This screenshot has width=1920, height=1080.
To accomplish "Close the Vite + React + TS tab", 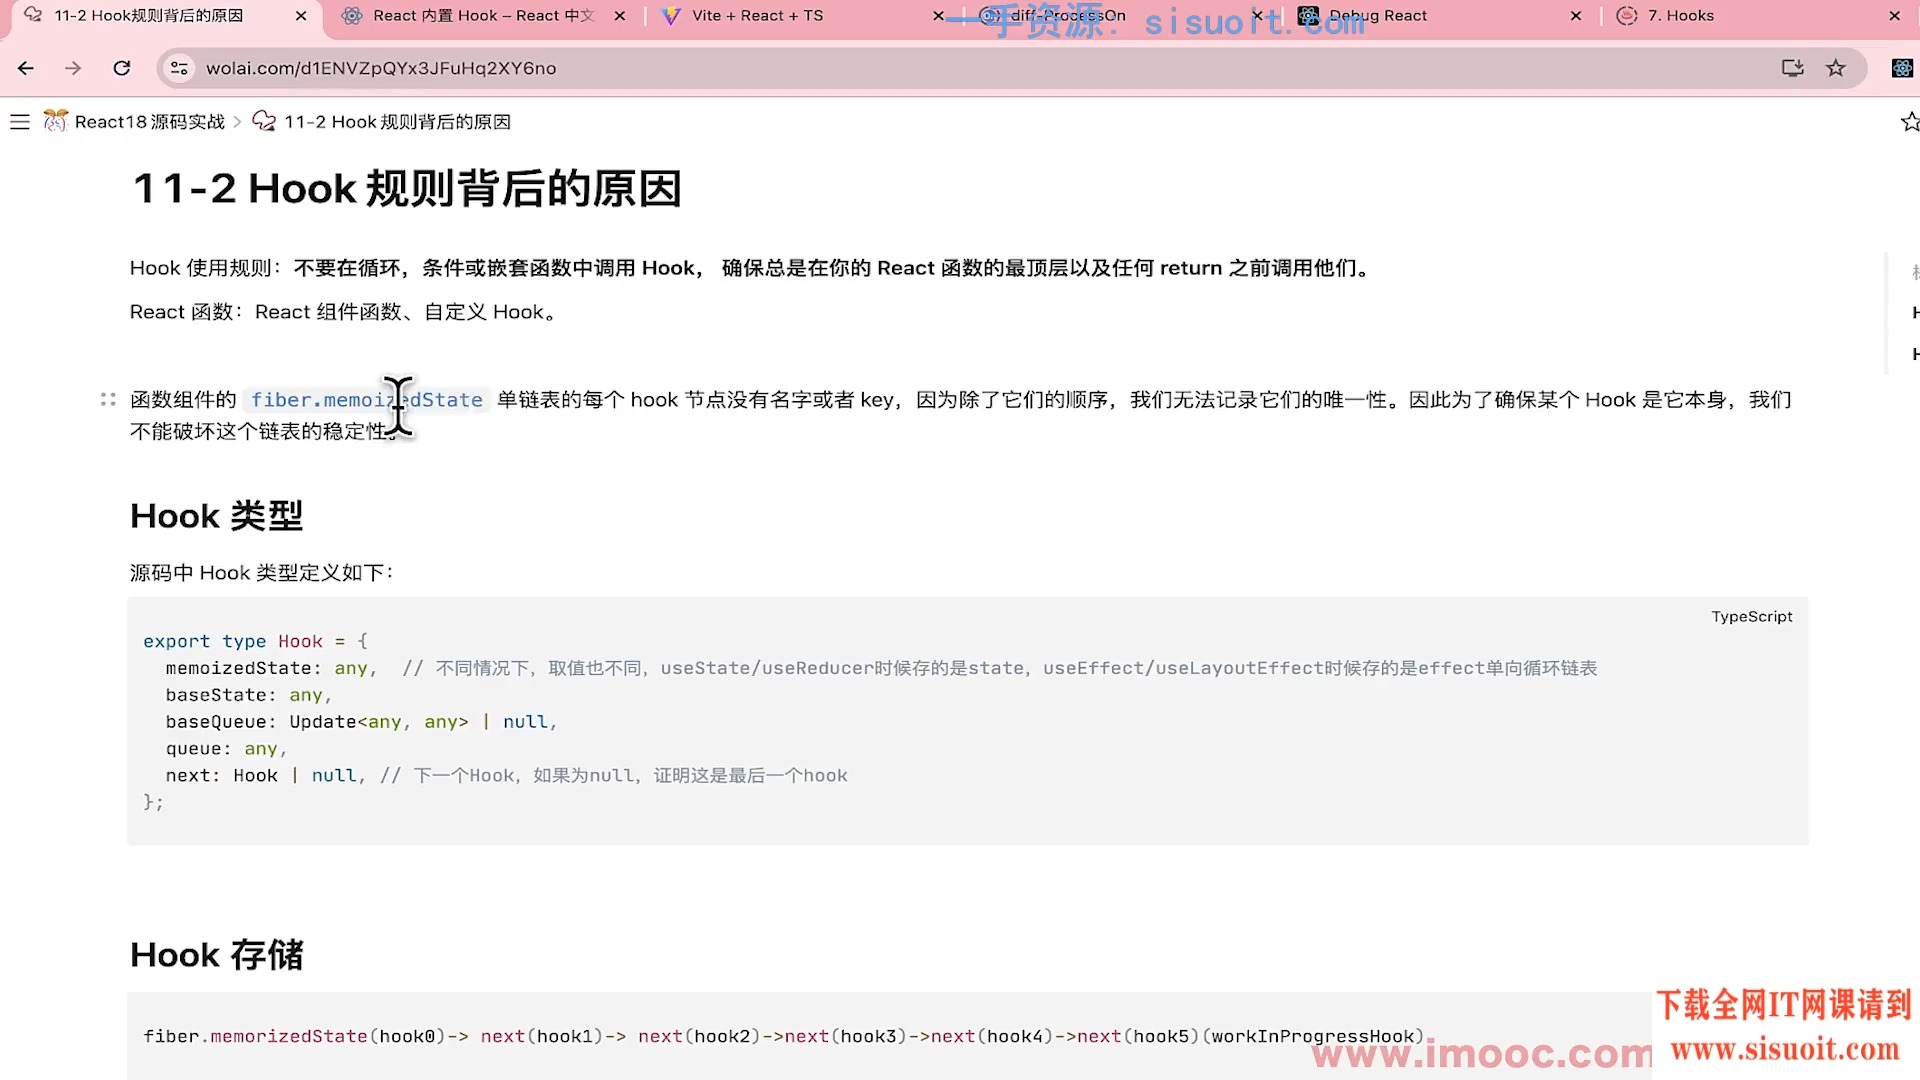I will coord(938,16).
